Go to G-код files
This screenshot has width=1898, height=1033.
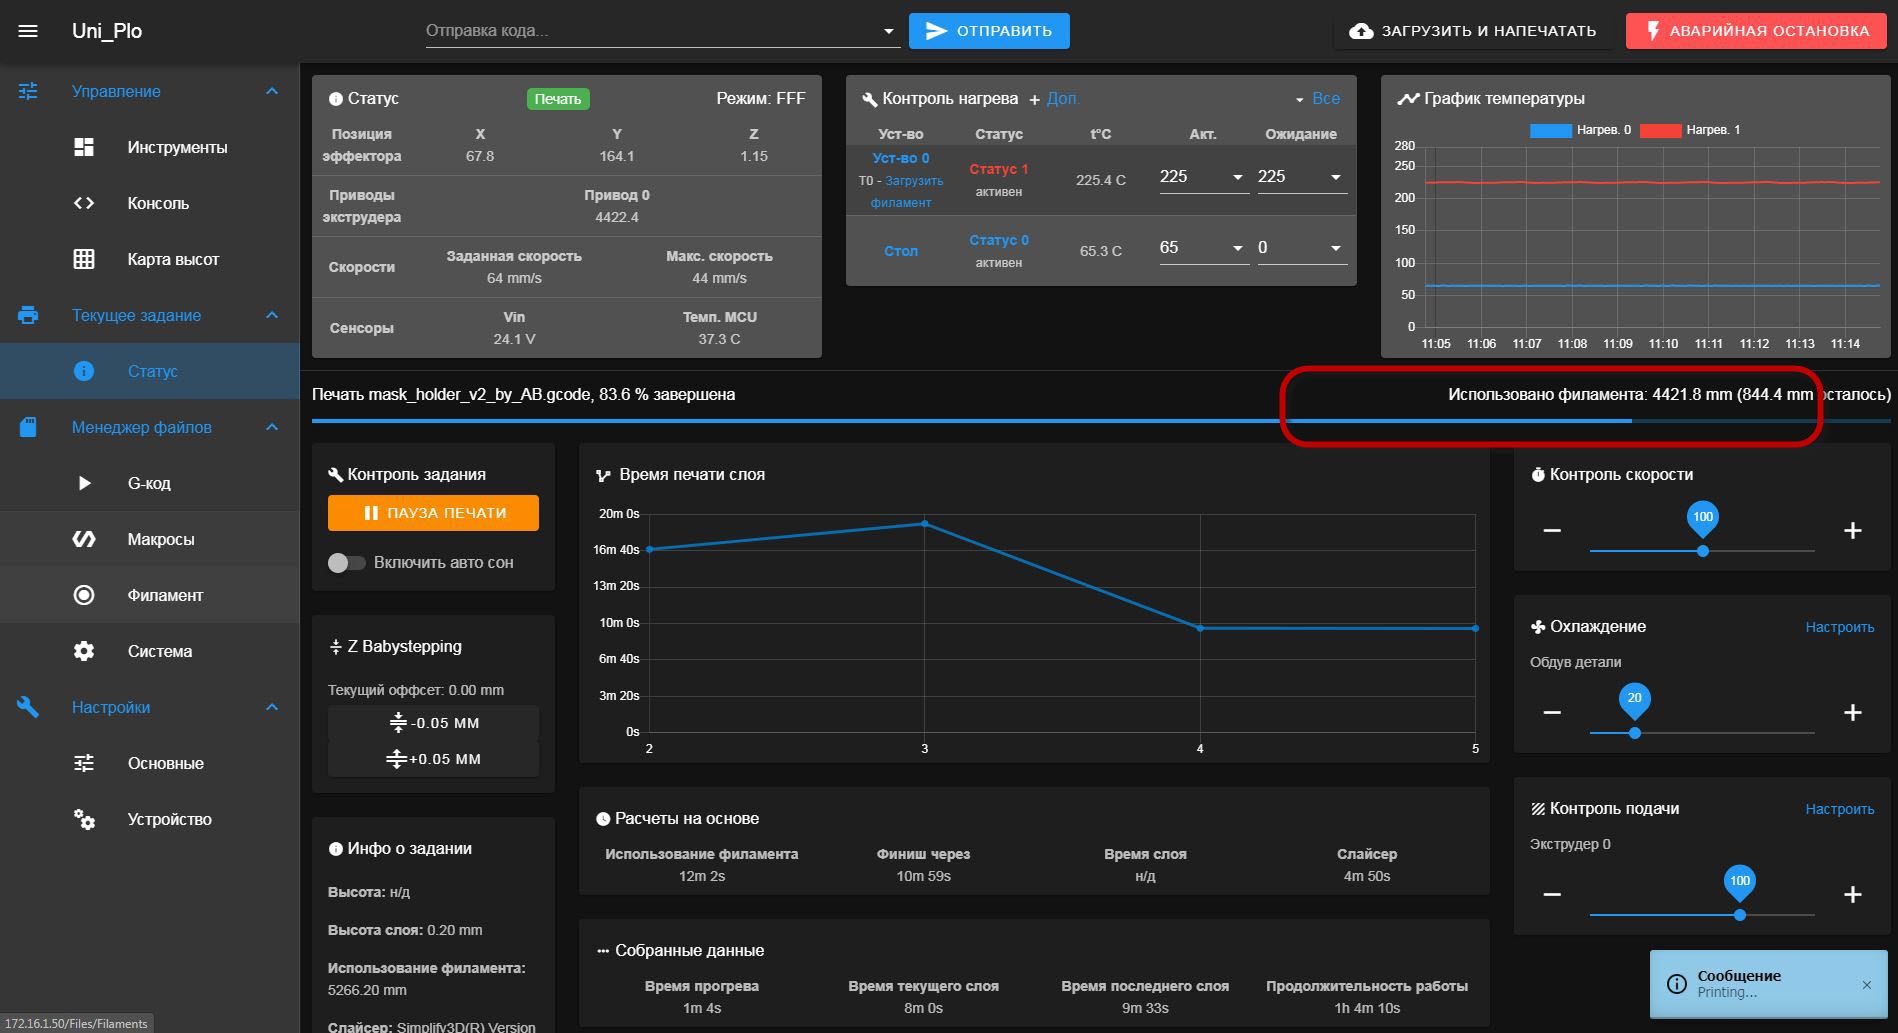pos(150,483)
